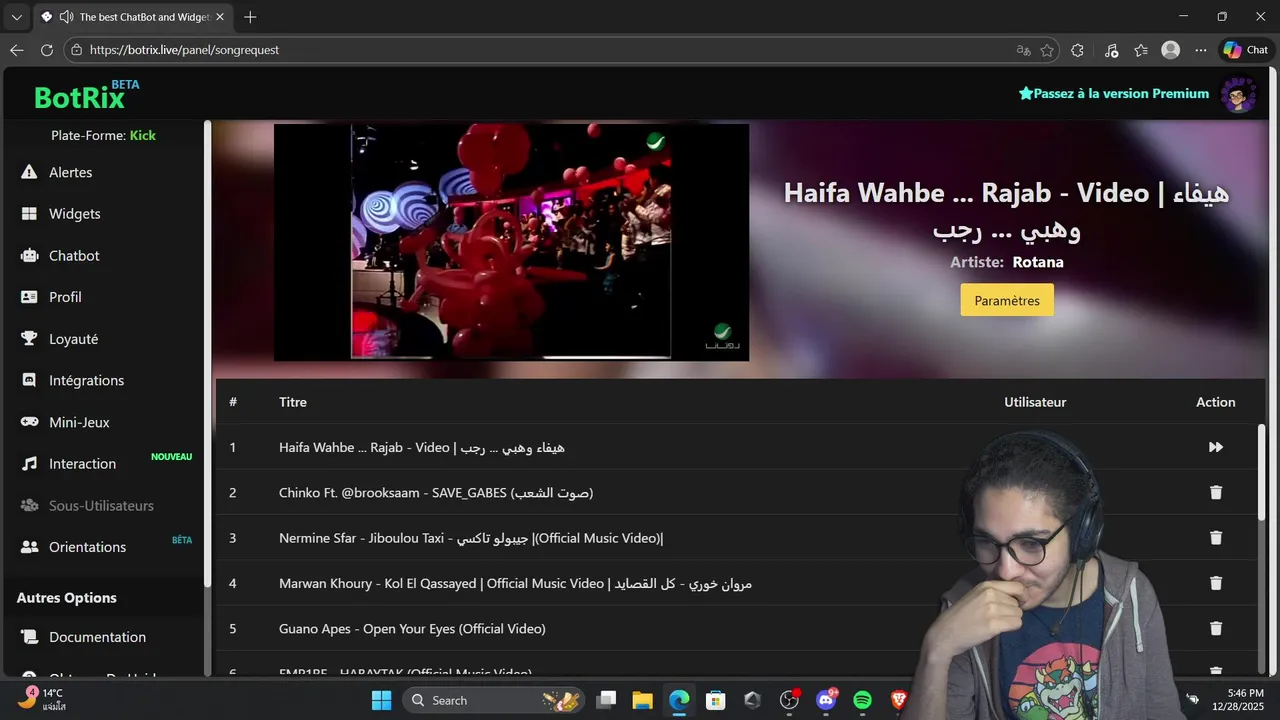Open File Explorer from taskbar
Image resolution: width=1280 pixels, height=720 pixels.
[642, 700]
